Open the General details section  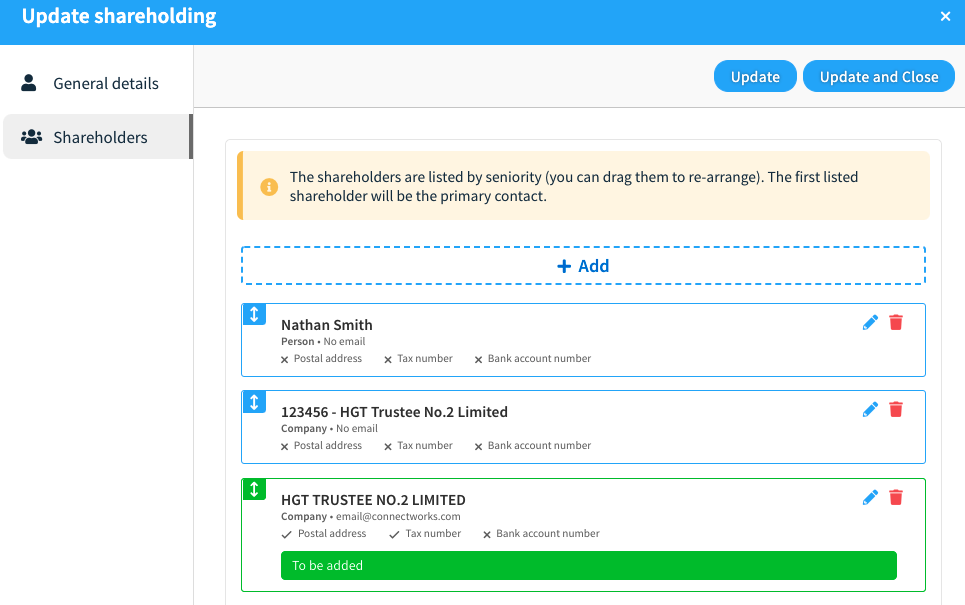(97, 83)
